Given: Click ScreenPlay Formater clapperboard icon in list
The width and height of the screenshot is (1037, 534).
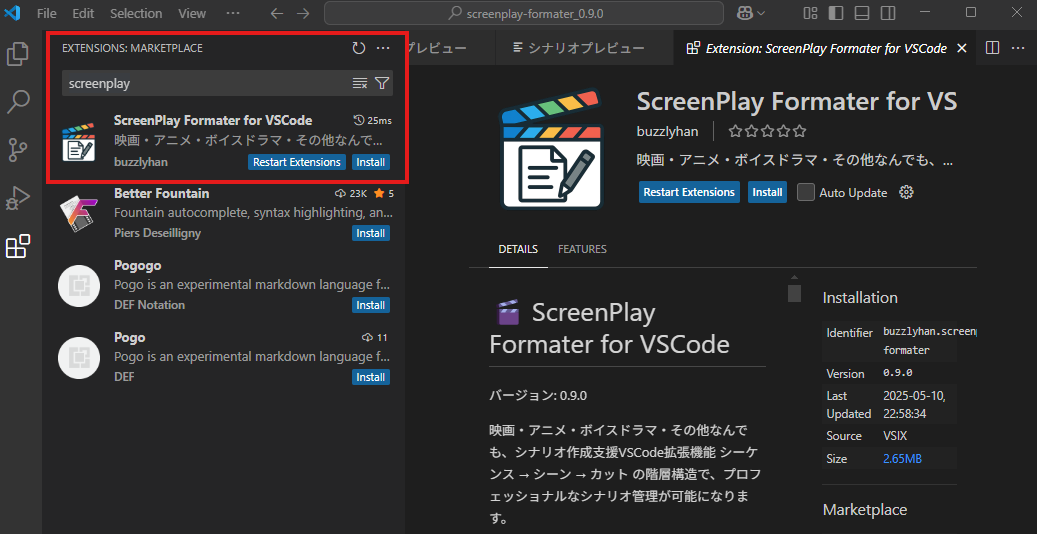Looking at the screenshot, I should click(x=78, y=141).
